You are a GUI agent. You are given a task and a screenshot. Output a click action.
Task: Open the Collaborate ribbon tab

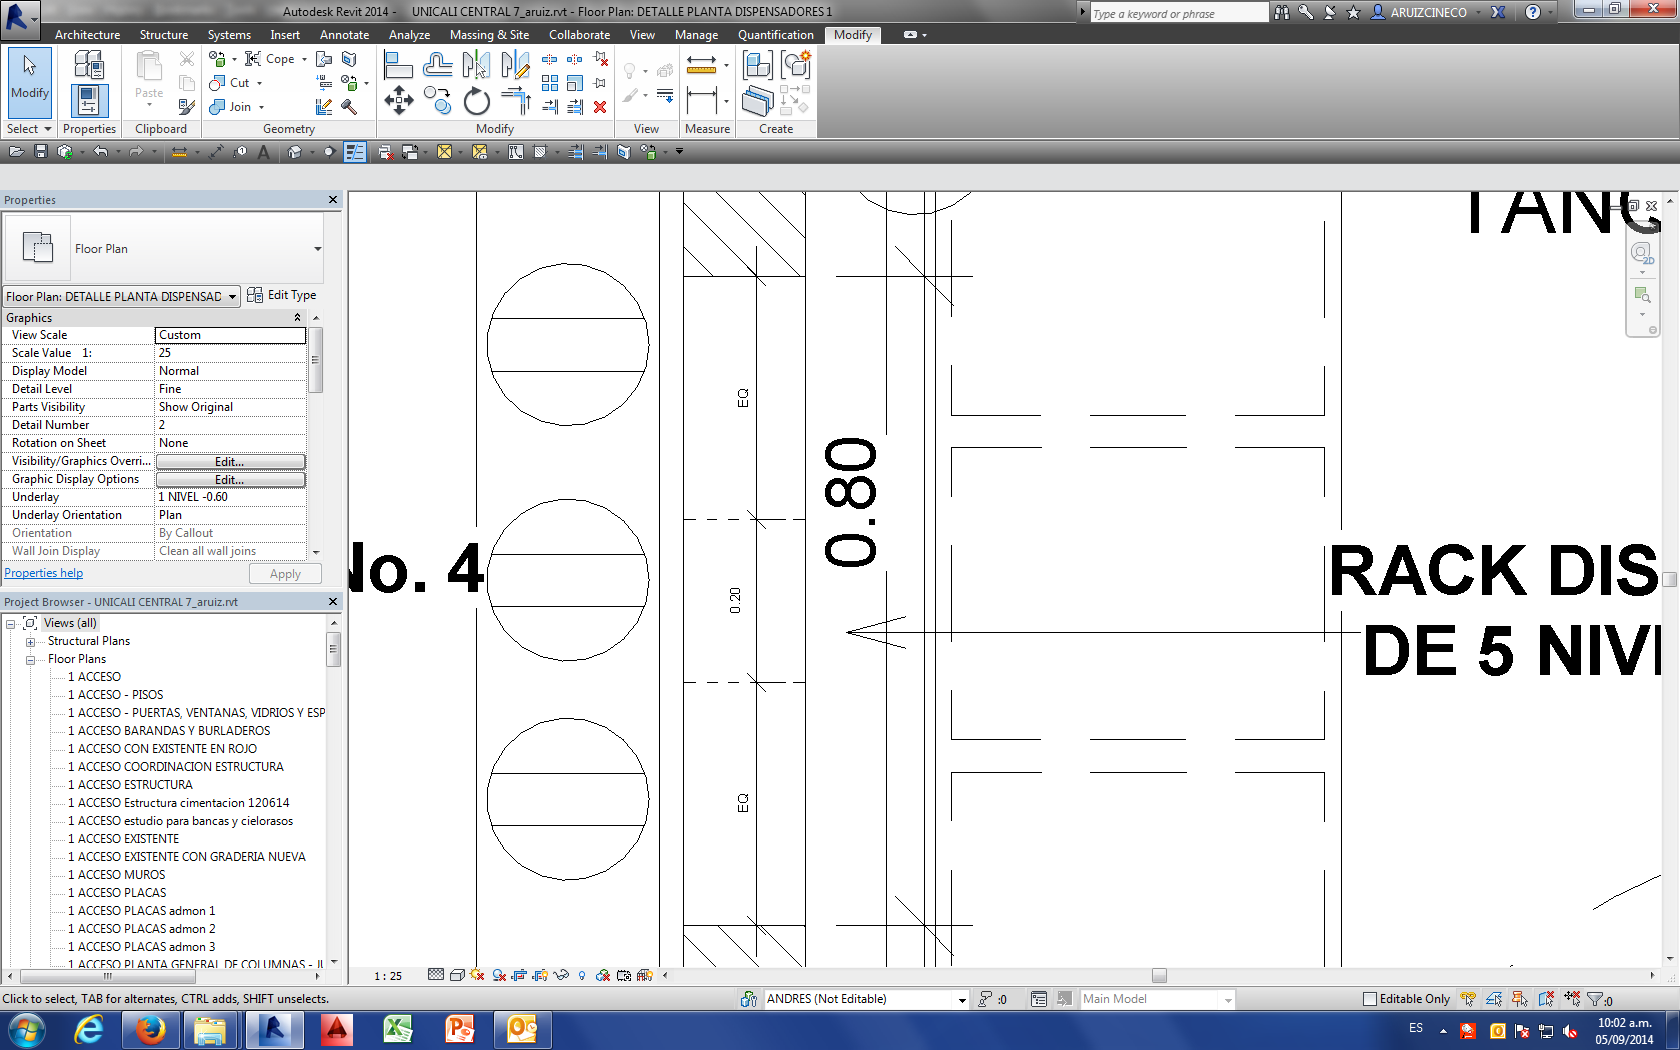click(579, 35)
